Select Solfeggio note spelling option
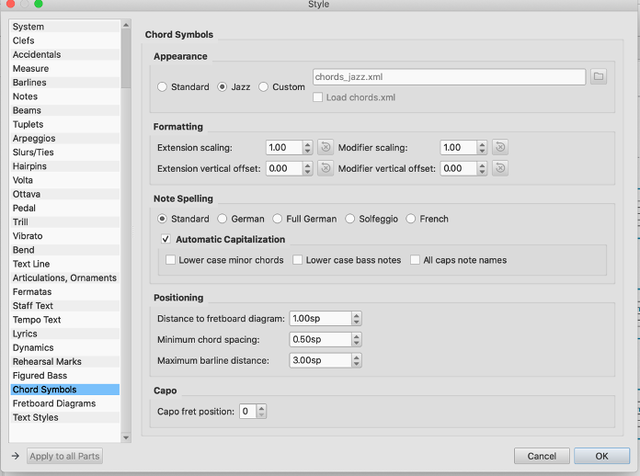 click(x=351, y=219)
